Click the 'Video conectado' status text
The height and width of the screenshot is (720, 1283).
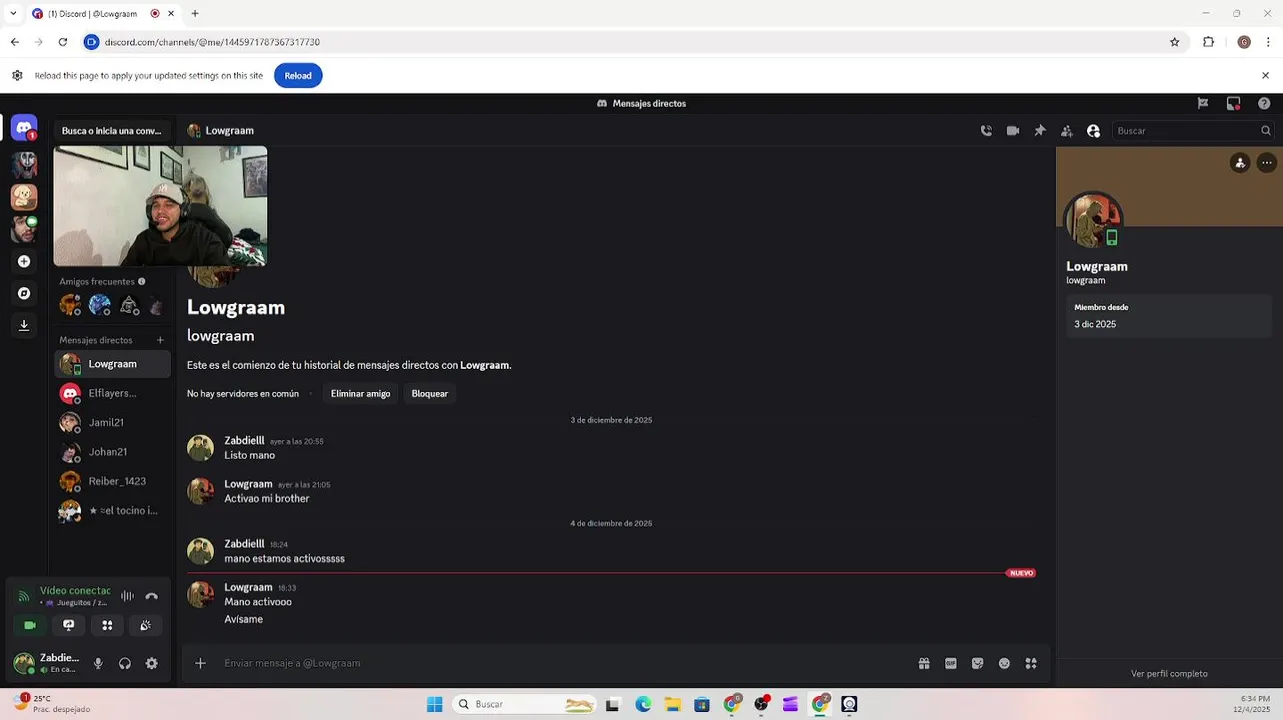tap(75, 591)
